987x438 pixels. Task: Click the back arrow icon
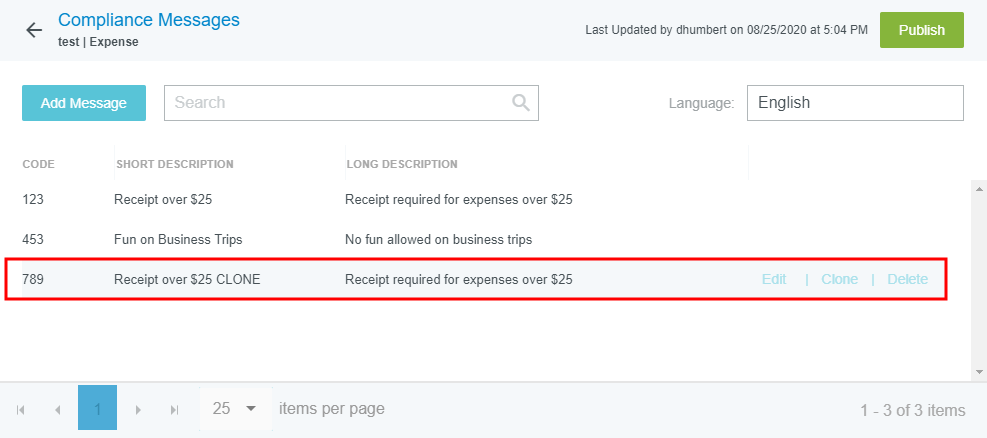(34, 30)
